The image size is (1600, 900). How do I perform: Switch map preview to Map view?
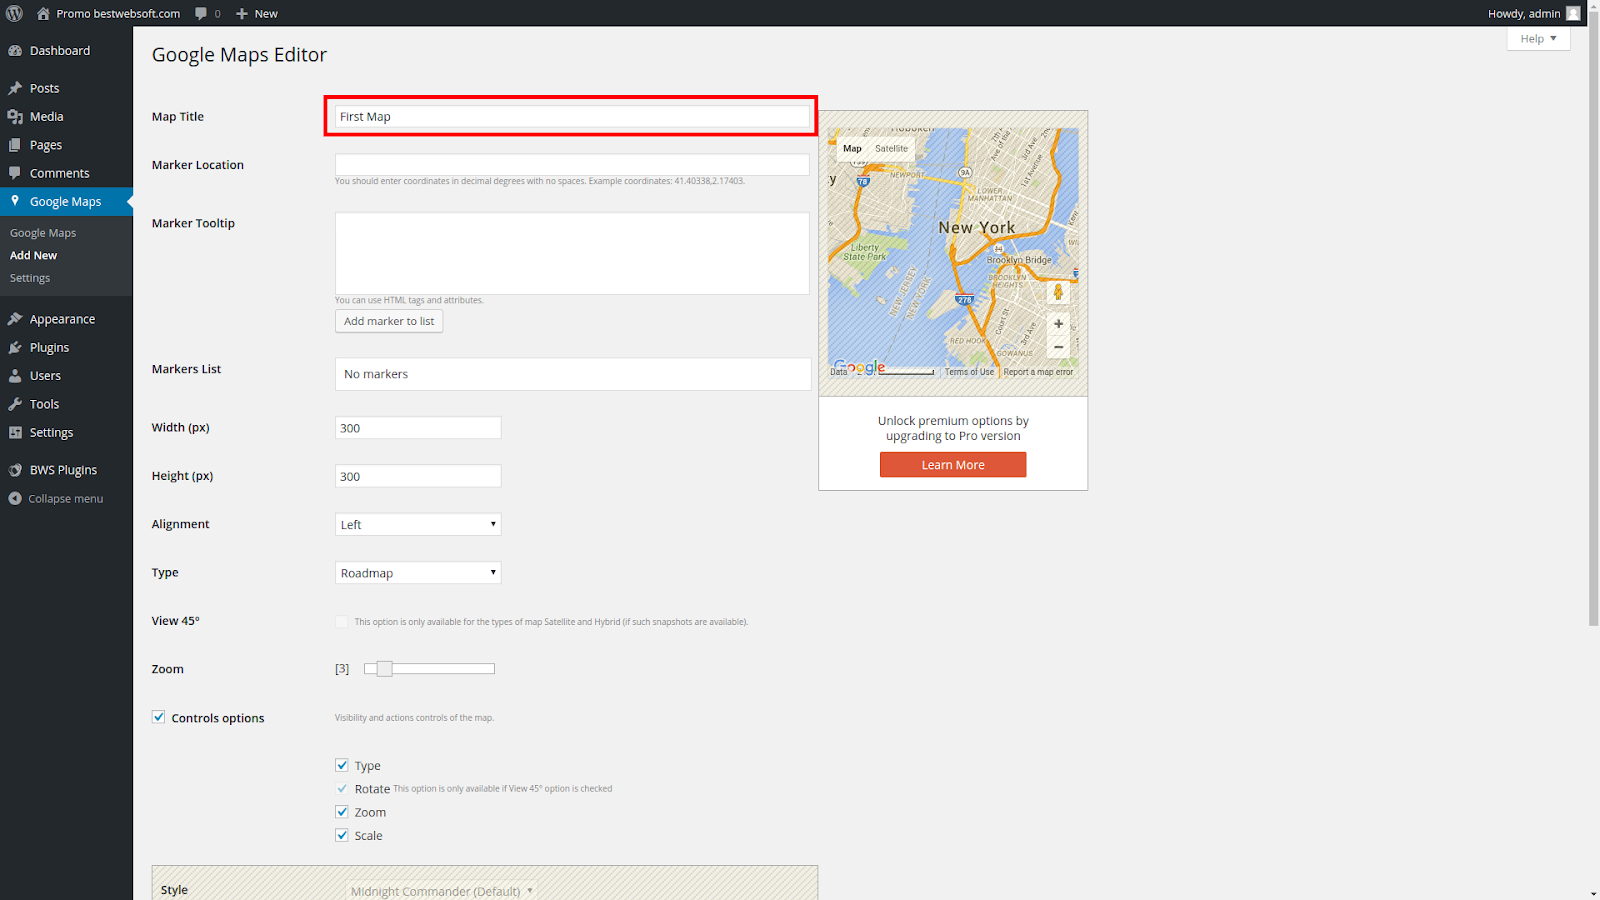pos(852,148)
